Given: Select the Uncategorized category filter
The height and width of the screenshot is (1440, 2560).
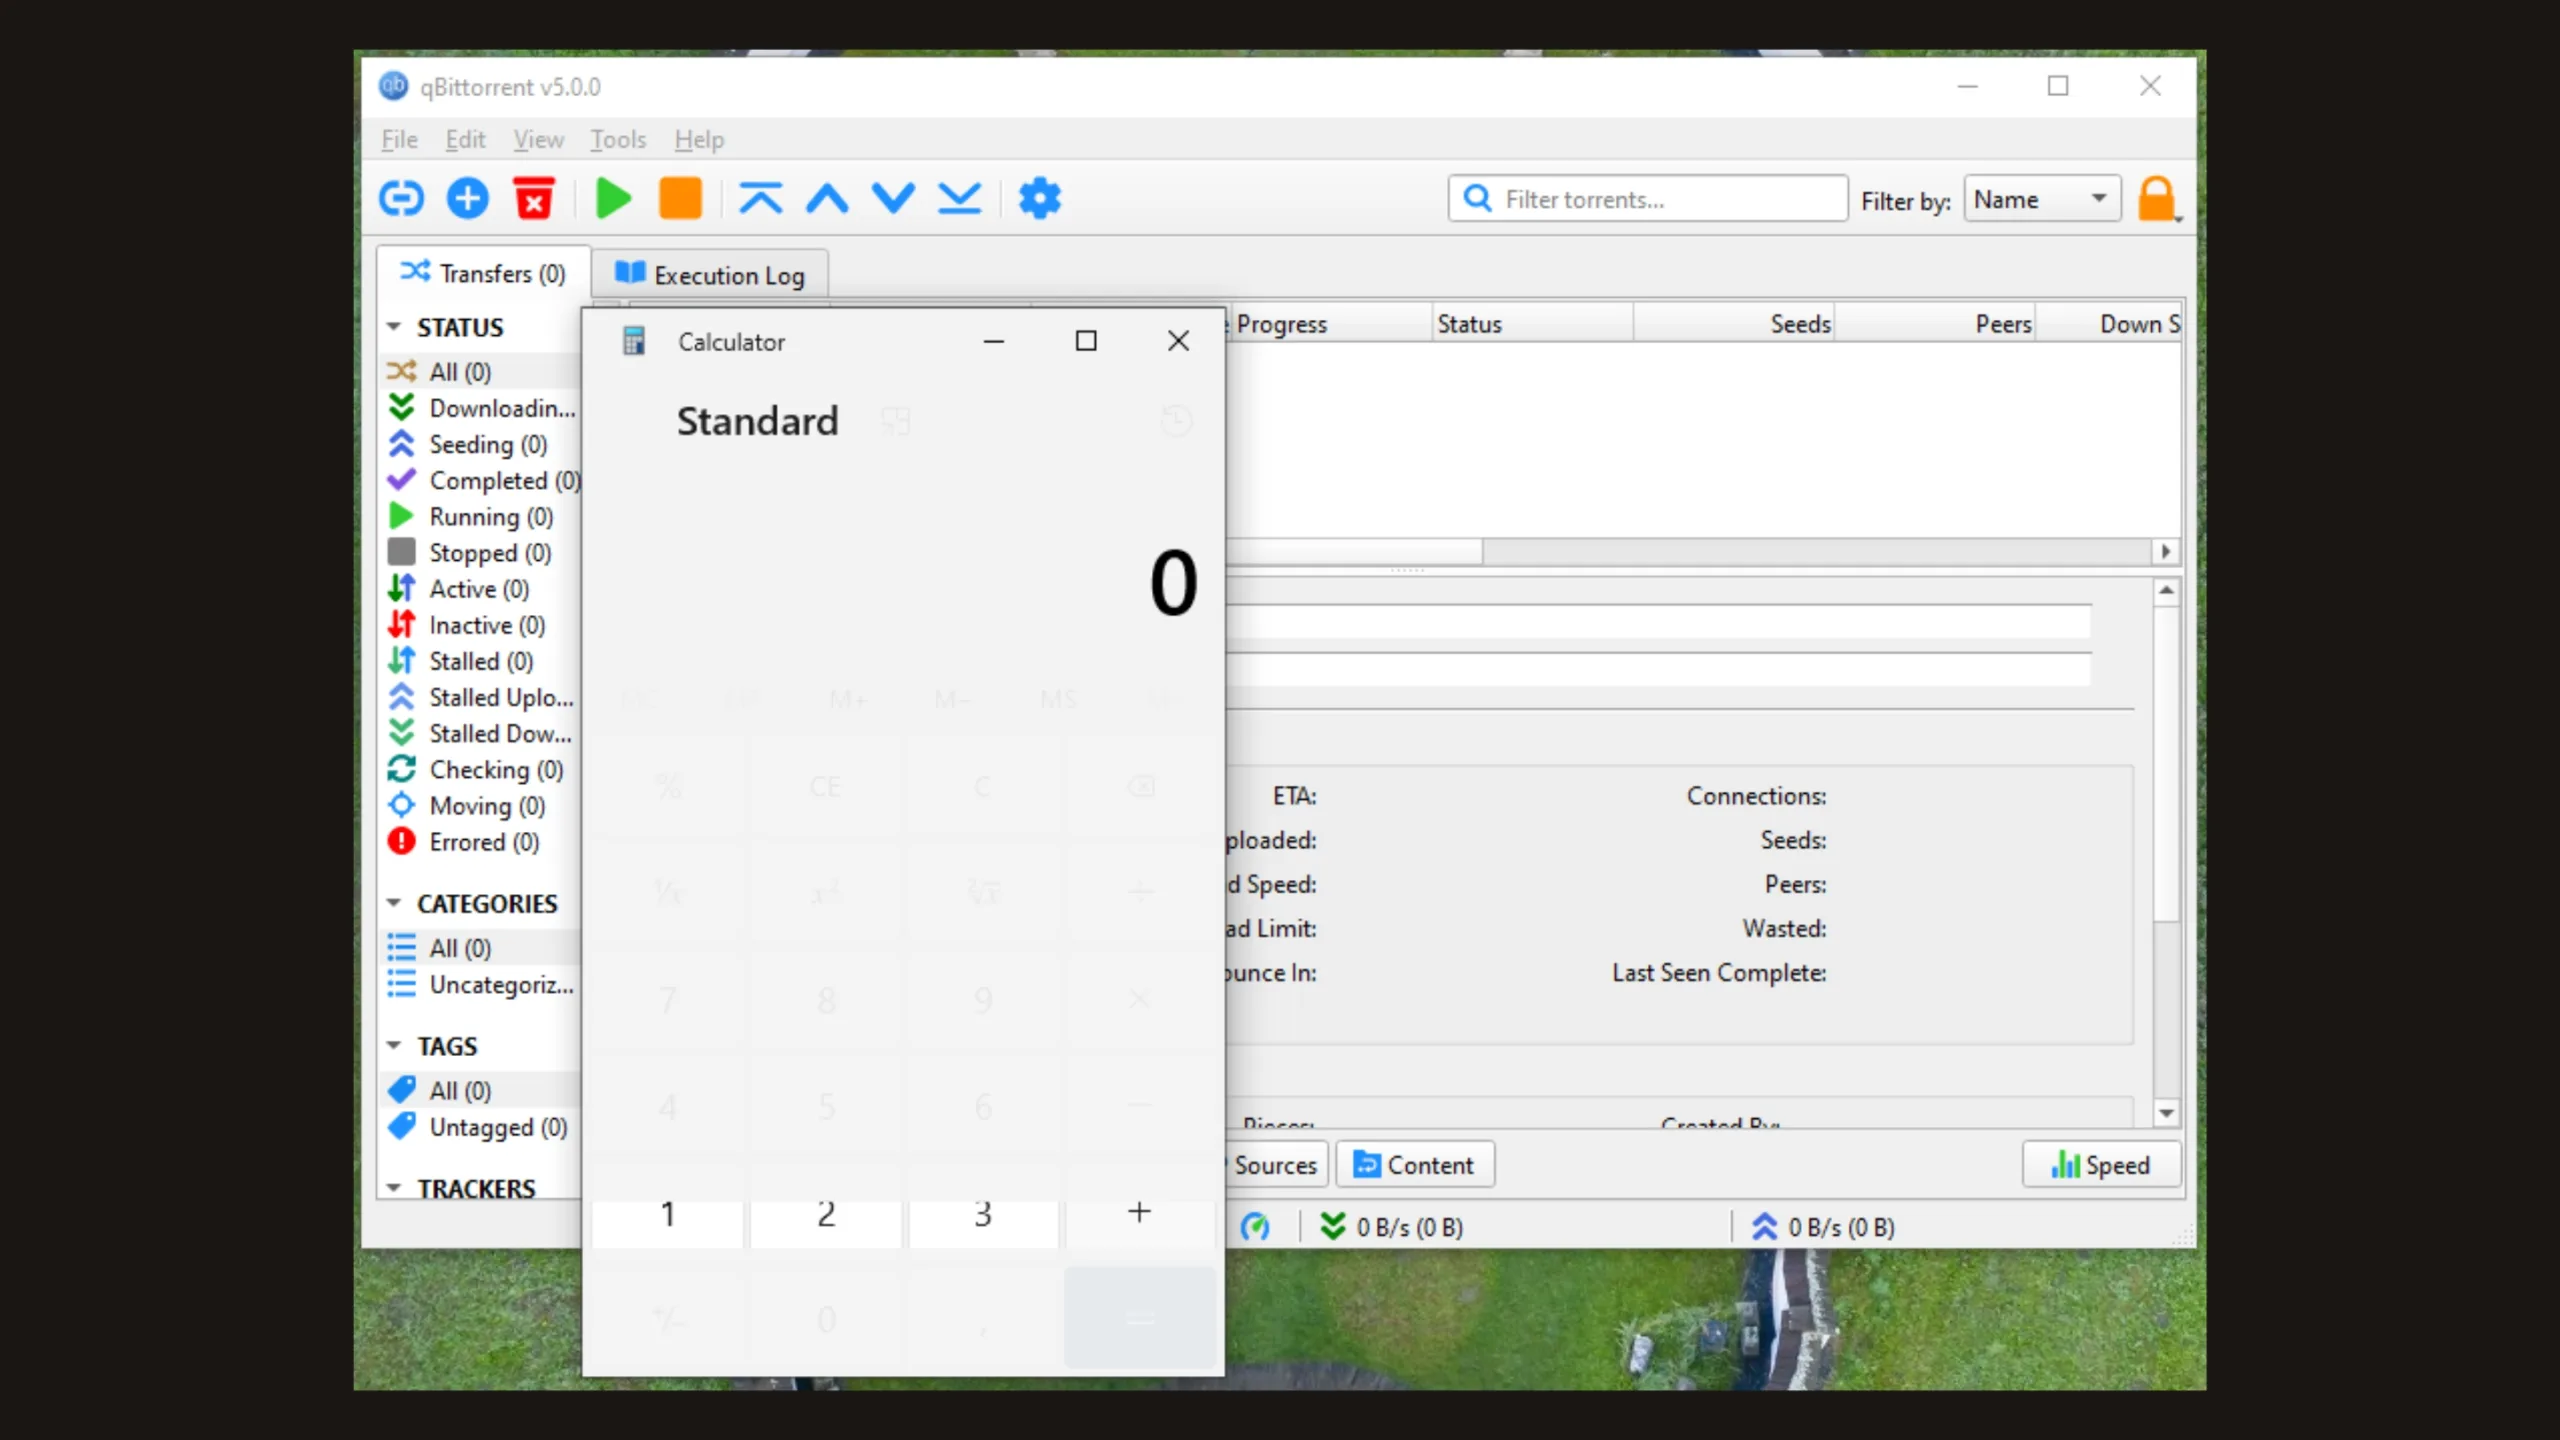Looking at the screenshot, I should (481, 984).
